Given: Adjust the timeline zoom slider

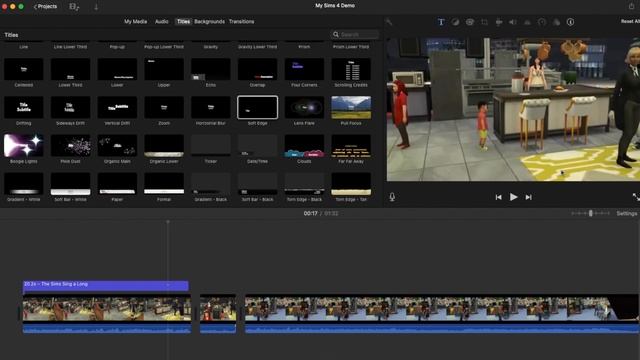Looking at the screenshot, I should (590, 213).
